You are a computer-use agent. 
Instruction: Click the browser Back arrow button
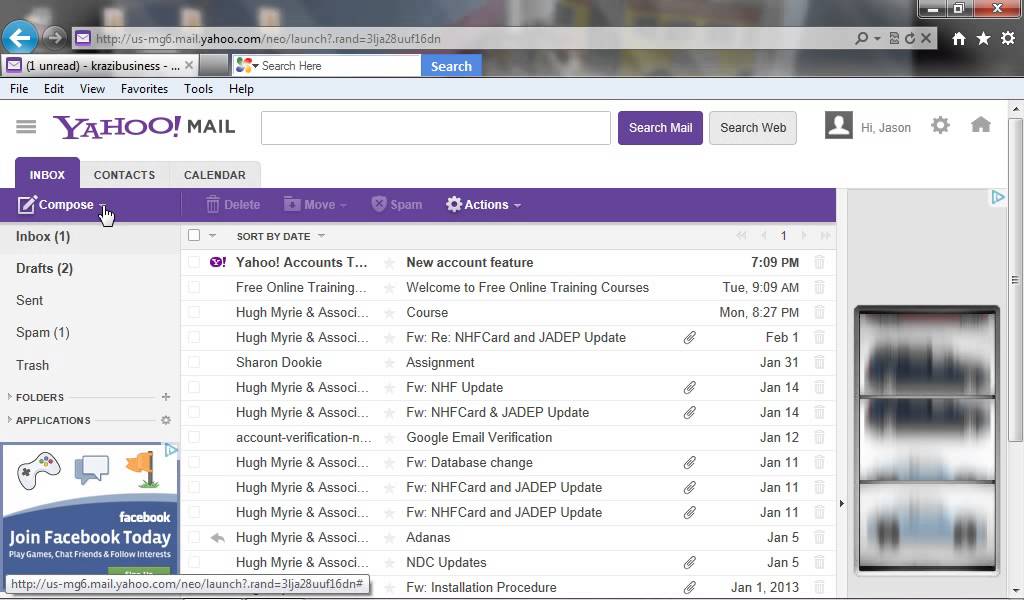(20, 38)
